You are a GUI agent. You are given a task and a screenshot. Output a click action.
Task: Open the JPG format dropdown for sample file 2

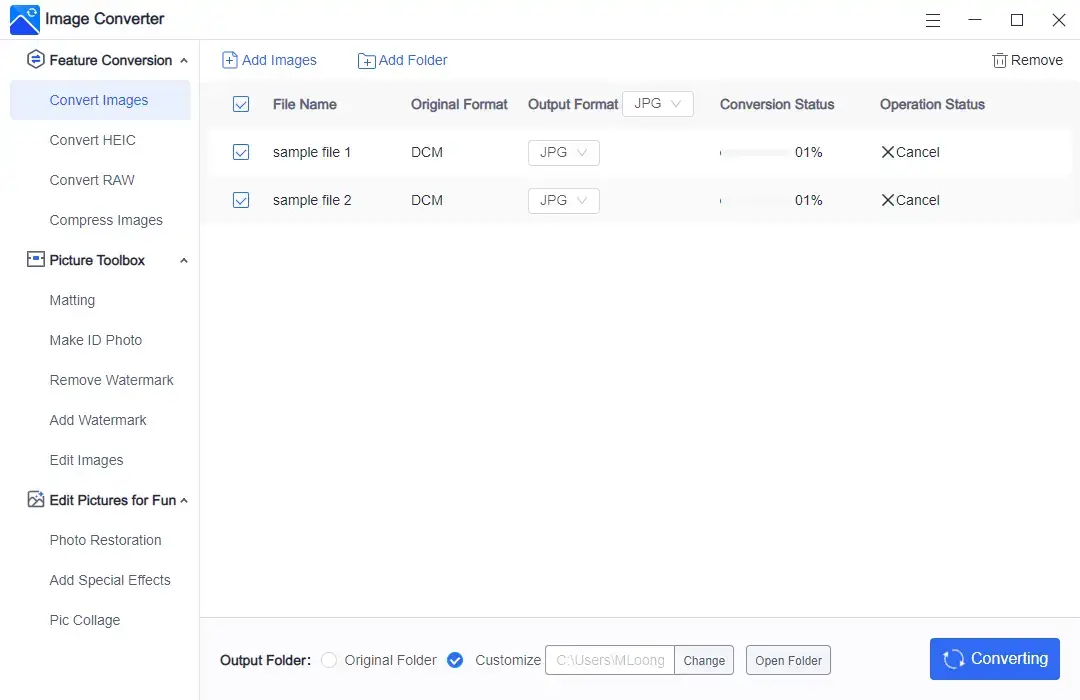(x=564, y=201)
